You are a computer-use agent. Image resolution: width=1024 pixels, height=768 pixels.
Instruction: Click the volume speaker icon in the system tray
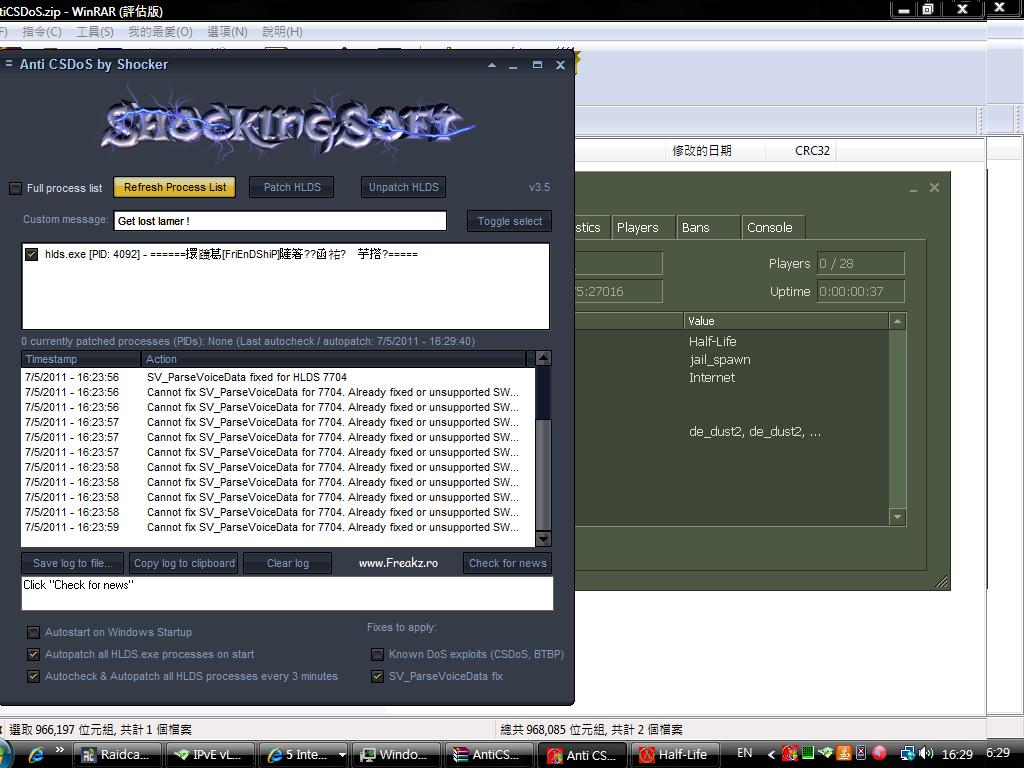point(925,753)
